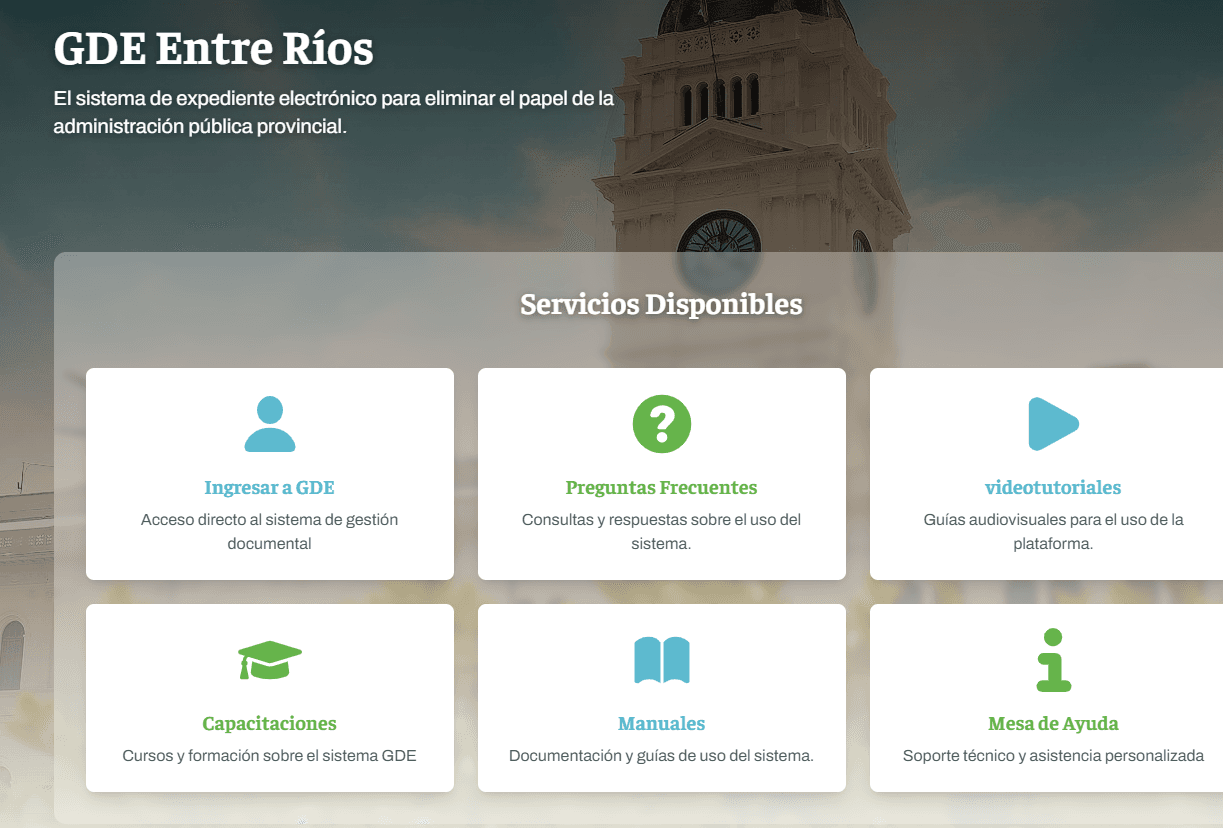Click the graduation cap Capacitaciones icon
The height and width of the screenshot is (828, 1223).
[x=270, y=660]
